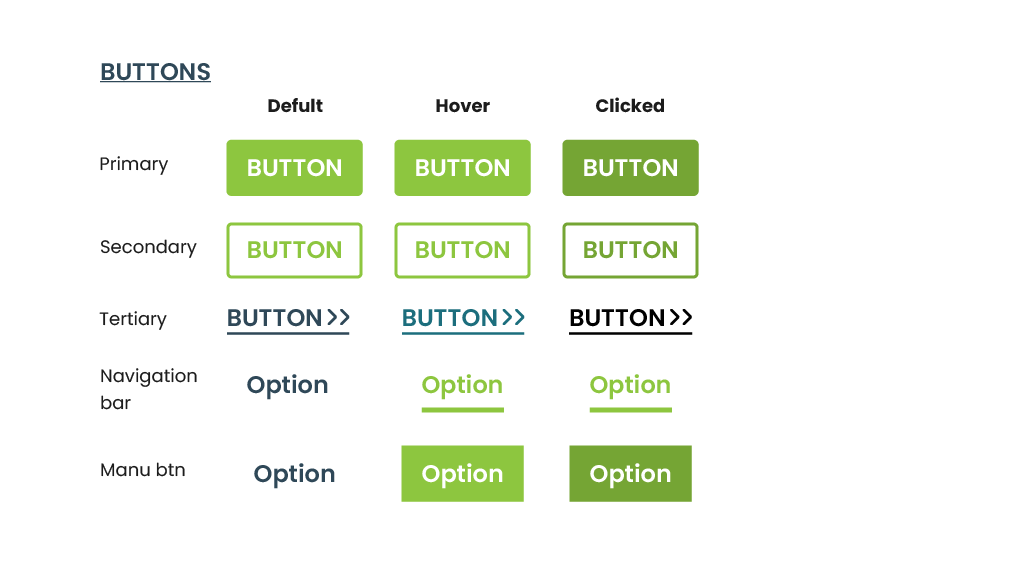
Task: Click the default outlined Secondary BUTTON
Action: (x=294, y=250)
